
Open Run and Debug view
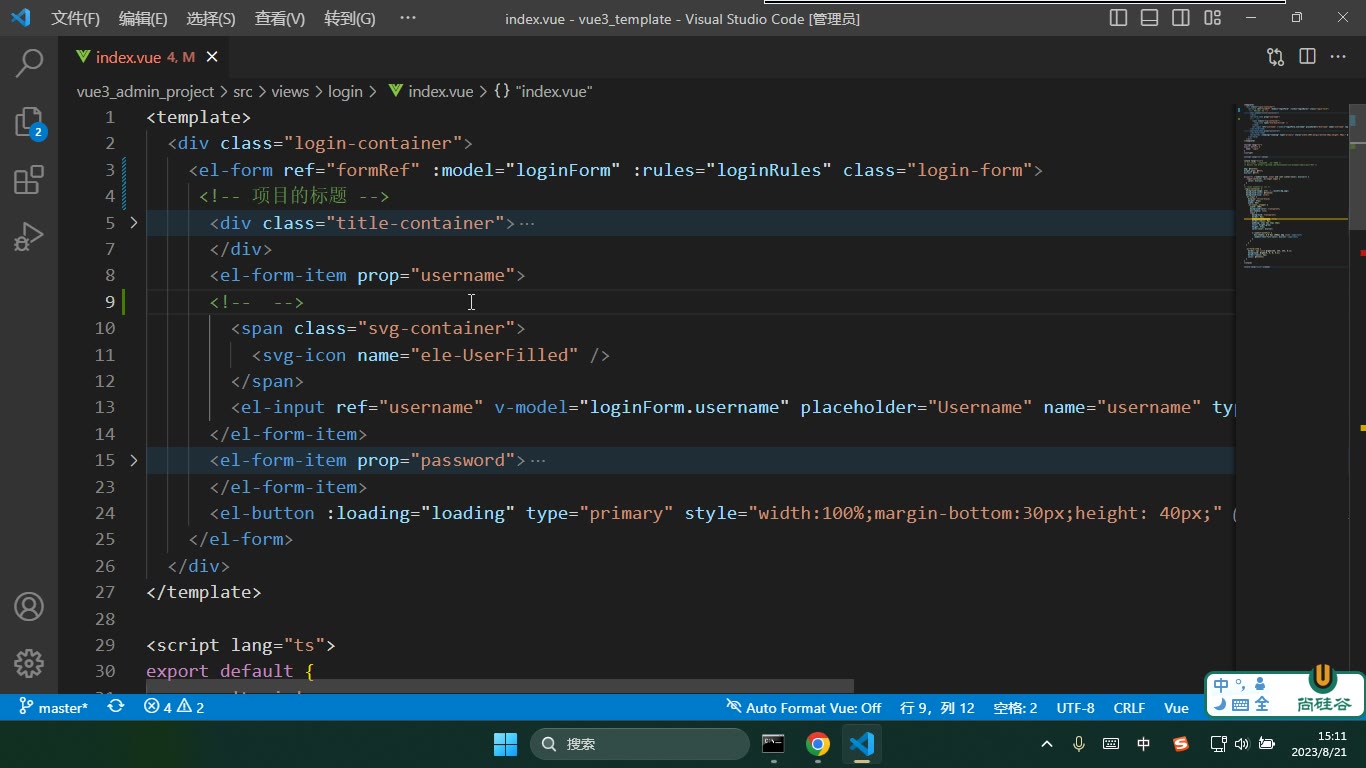tap(29, 238)
